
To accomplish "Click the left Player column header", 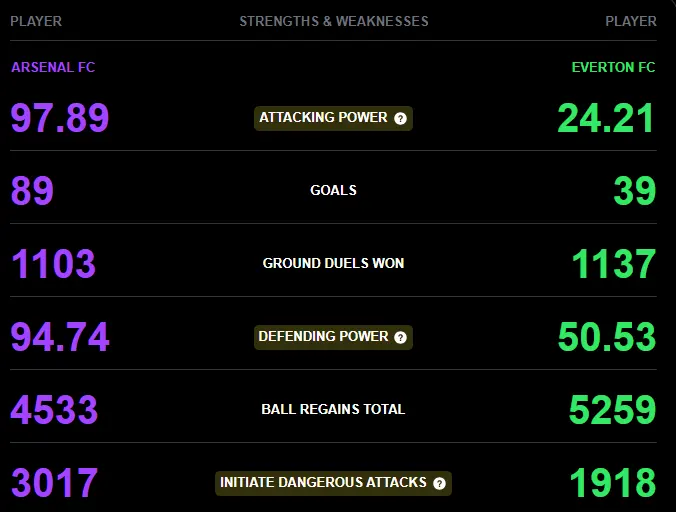I will click(36, 21).
